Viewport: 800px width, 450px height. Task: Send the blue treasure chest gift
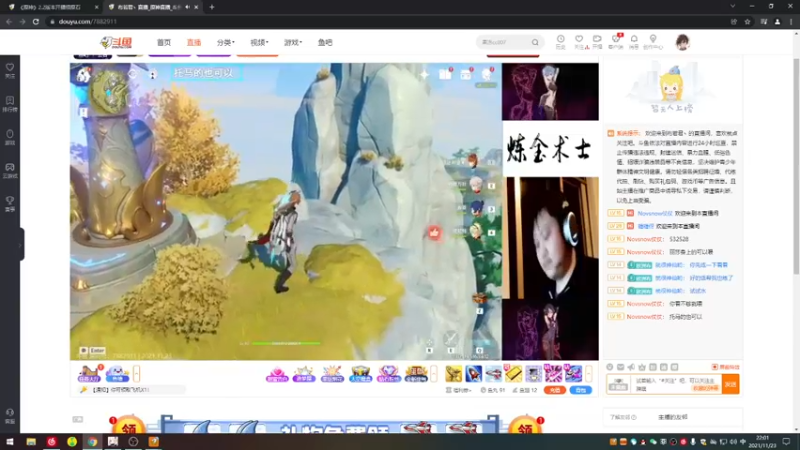(x=360, y=373)
